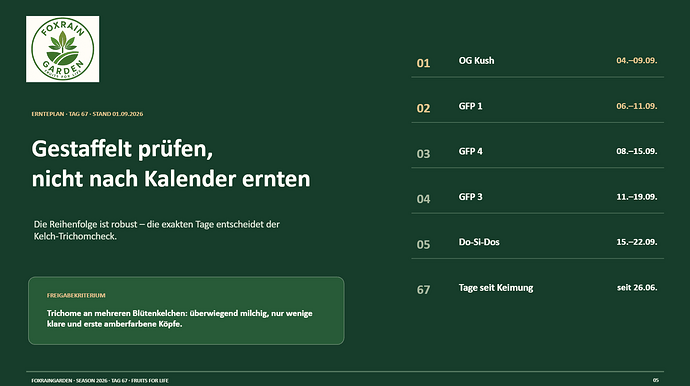Screen dimensions: 690x386
Task: Click the Foxrain Garden logo
Action: [x=62, y=49]
